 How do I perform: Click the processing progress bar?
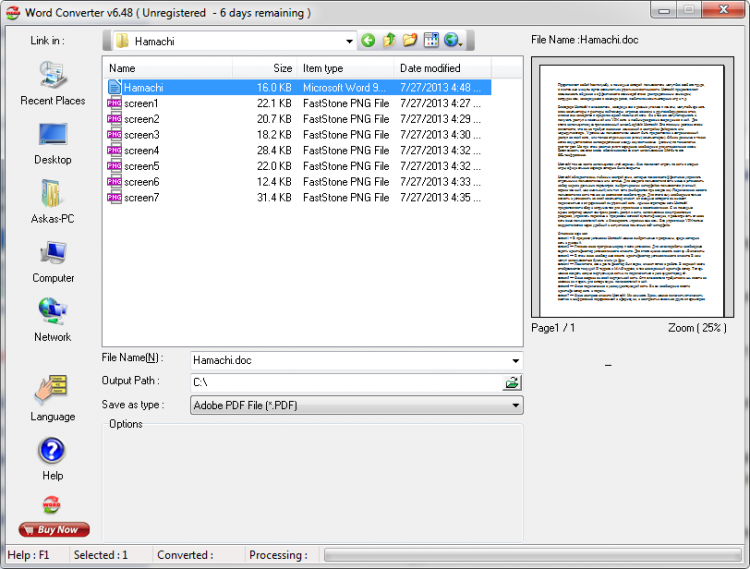pyautogui.click(x=532, y=555)
